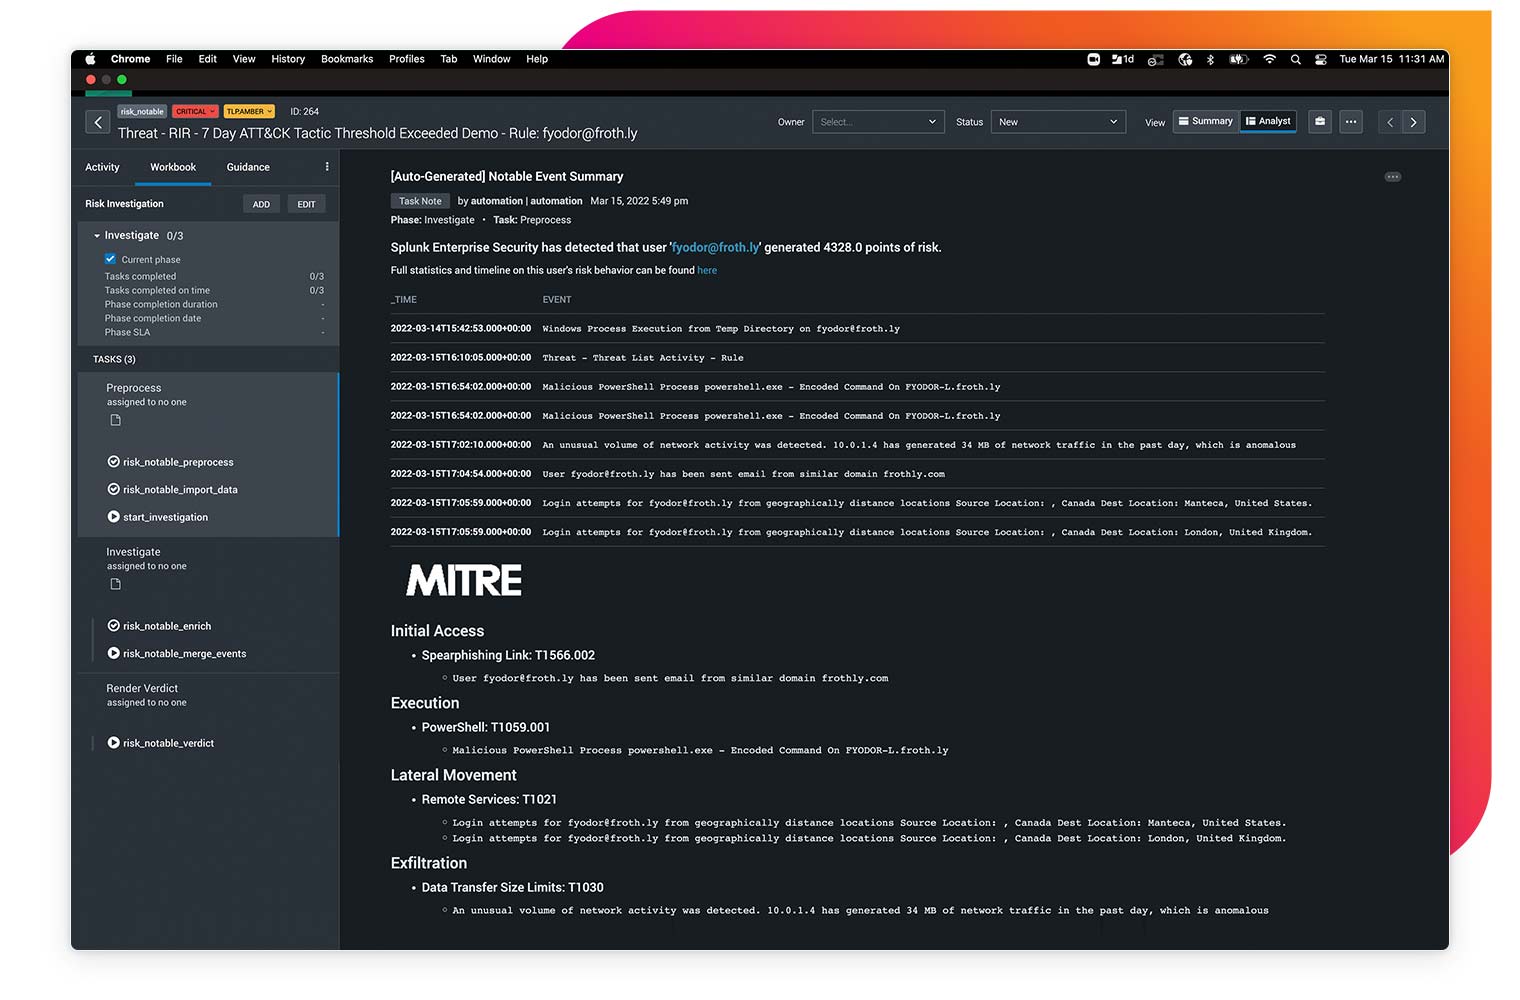The width and height of the screenshot is (1520, 1000).
Task: Open the Status dropdown showing New
Action: (1058, 122)
